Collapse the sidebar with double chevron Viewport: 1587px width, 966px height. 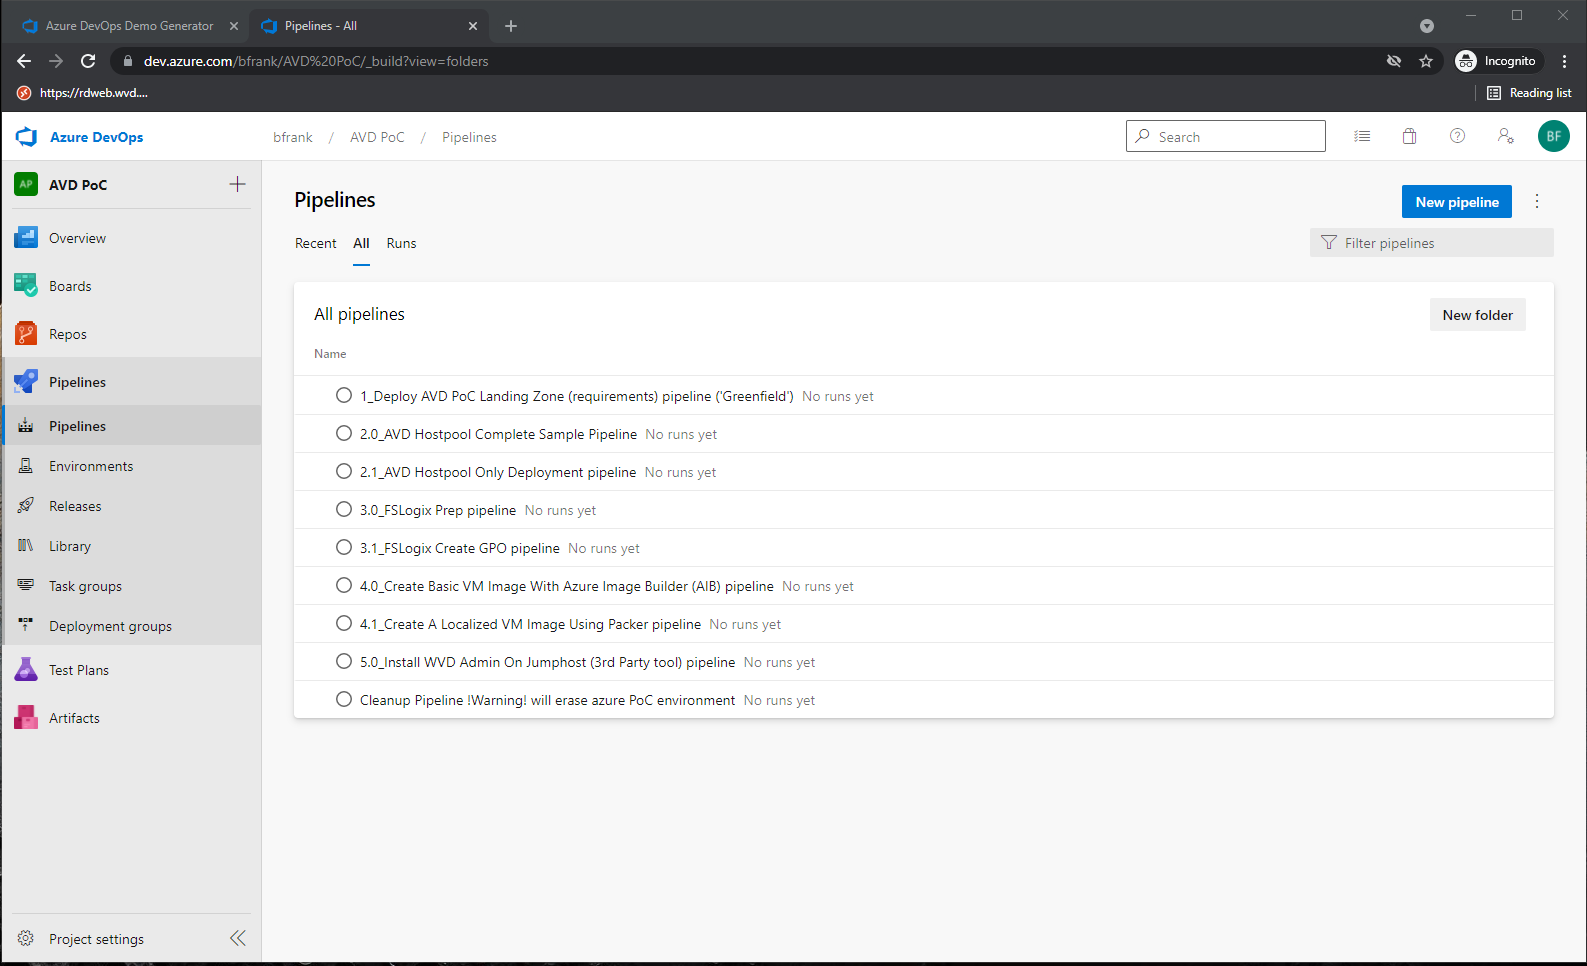coord(238,938)
